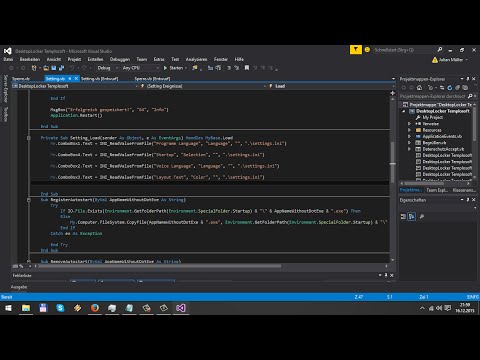Click the code editor horizontal scrollbar
Viewport: 480px width, 360px height.
coord(160,266)
